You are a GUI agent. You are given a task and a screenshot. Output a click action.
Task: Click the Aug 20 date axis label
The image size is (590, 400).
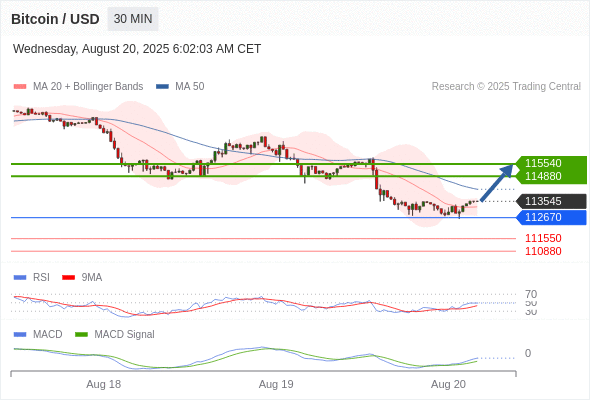(448, 384)
